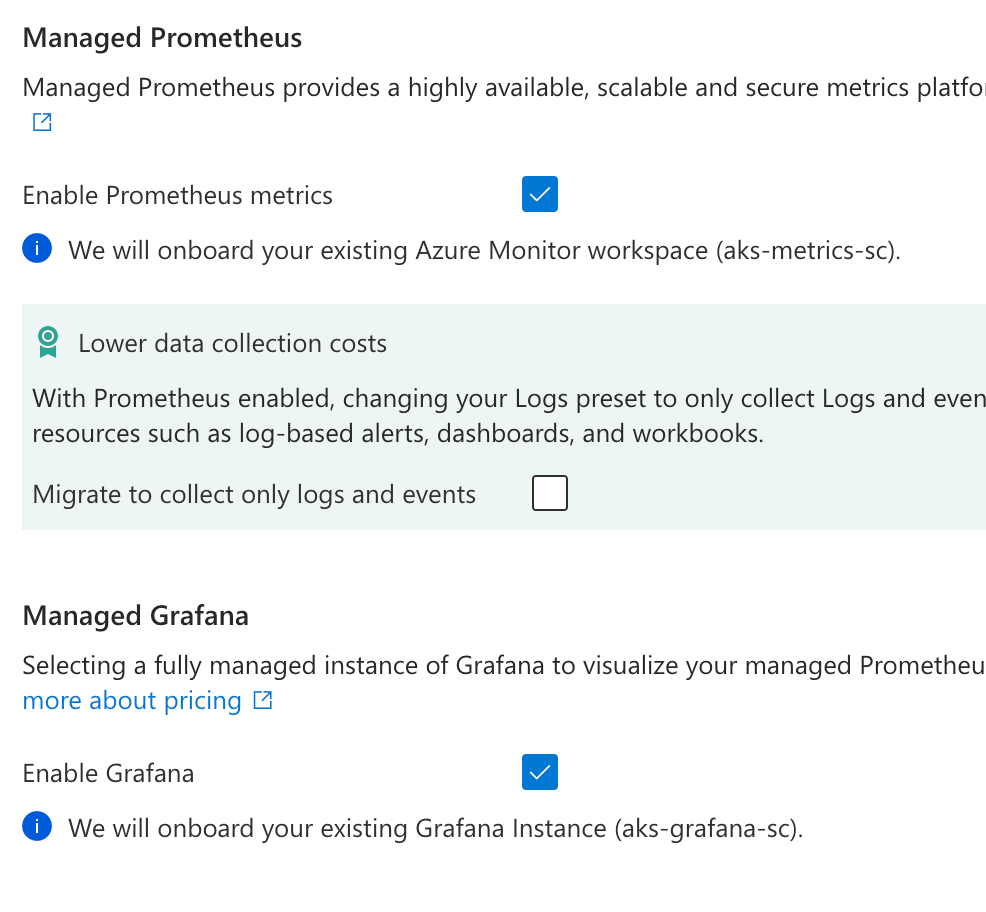This screenshot has height=912, width=986.
Task: Uncheck the Enable Prometheus metrics checkbox
Action: [x=539, y=194]
